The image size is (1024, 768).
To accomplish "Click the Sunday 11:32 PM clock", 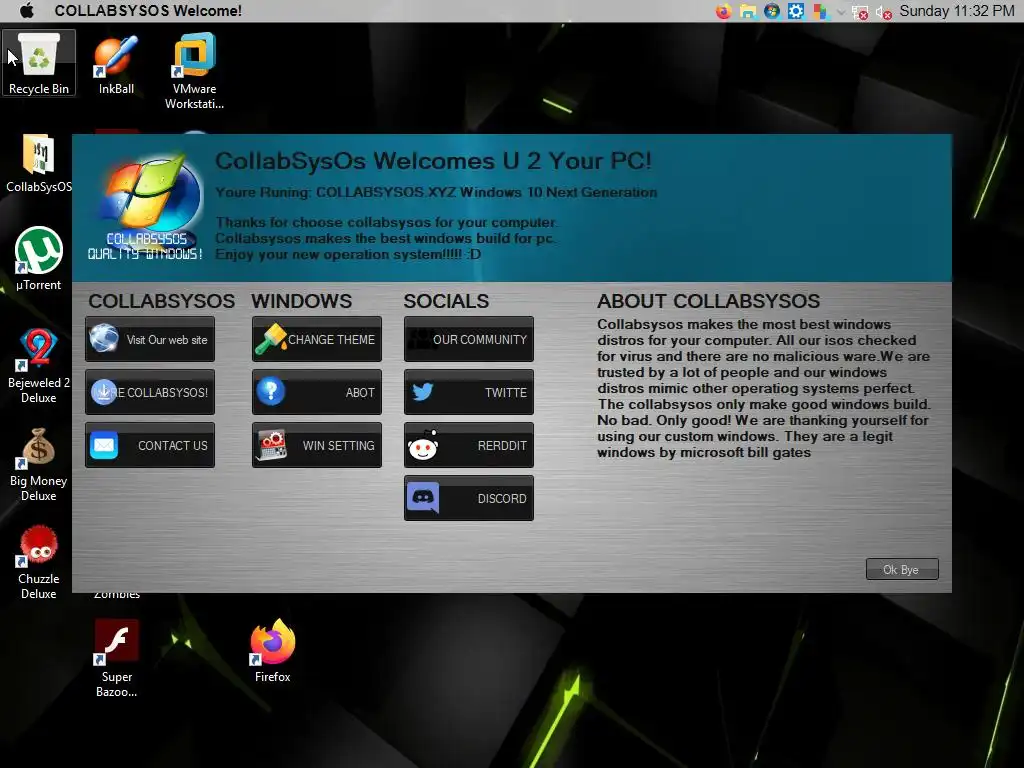I will click(x=957, y=11).
